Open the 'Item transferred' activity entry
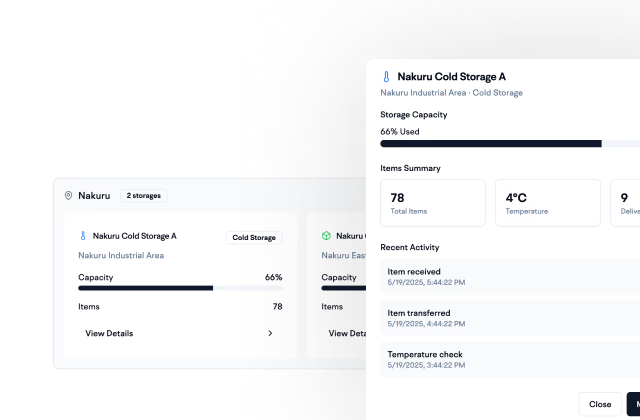This screenshot has height=420, width=640. point(510,318)
